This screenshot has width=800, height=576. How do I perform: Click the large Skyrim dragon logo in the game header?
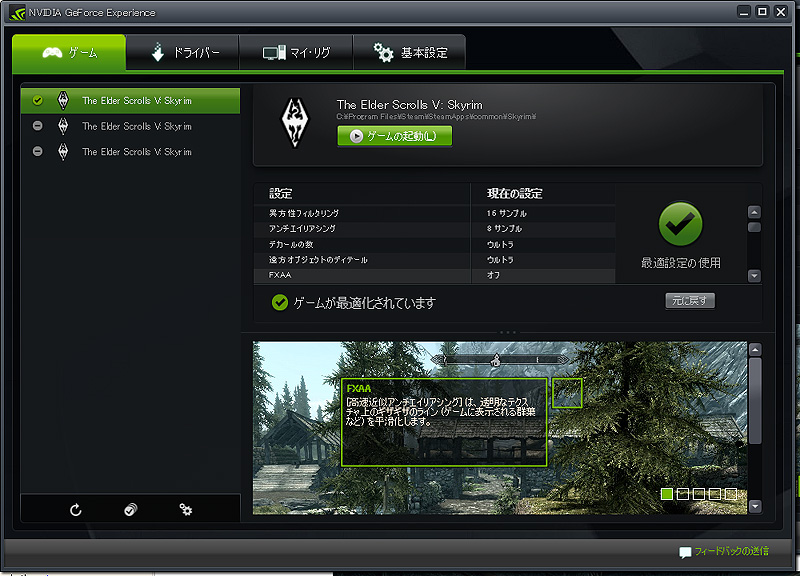pos(295,123)
